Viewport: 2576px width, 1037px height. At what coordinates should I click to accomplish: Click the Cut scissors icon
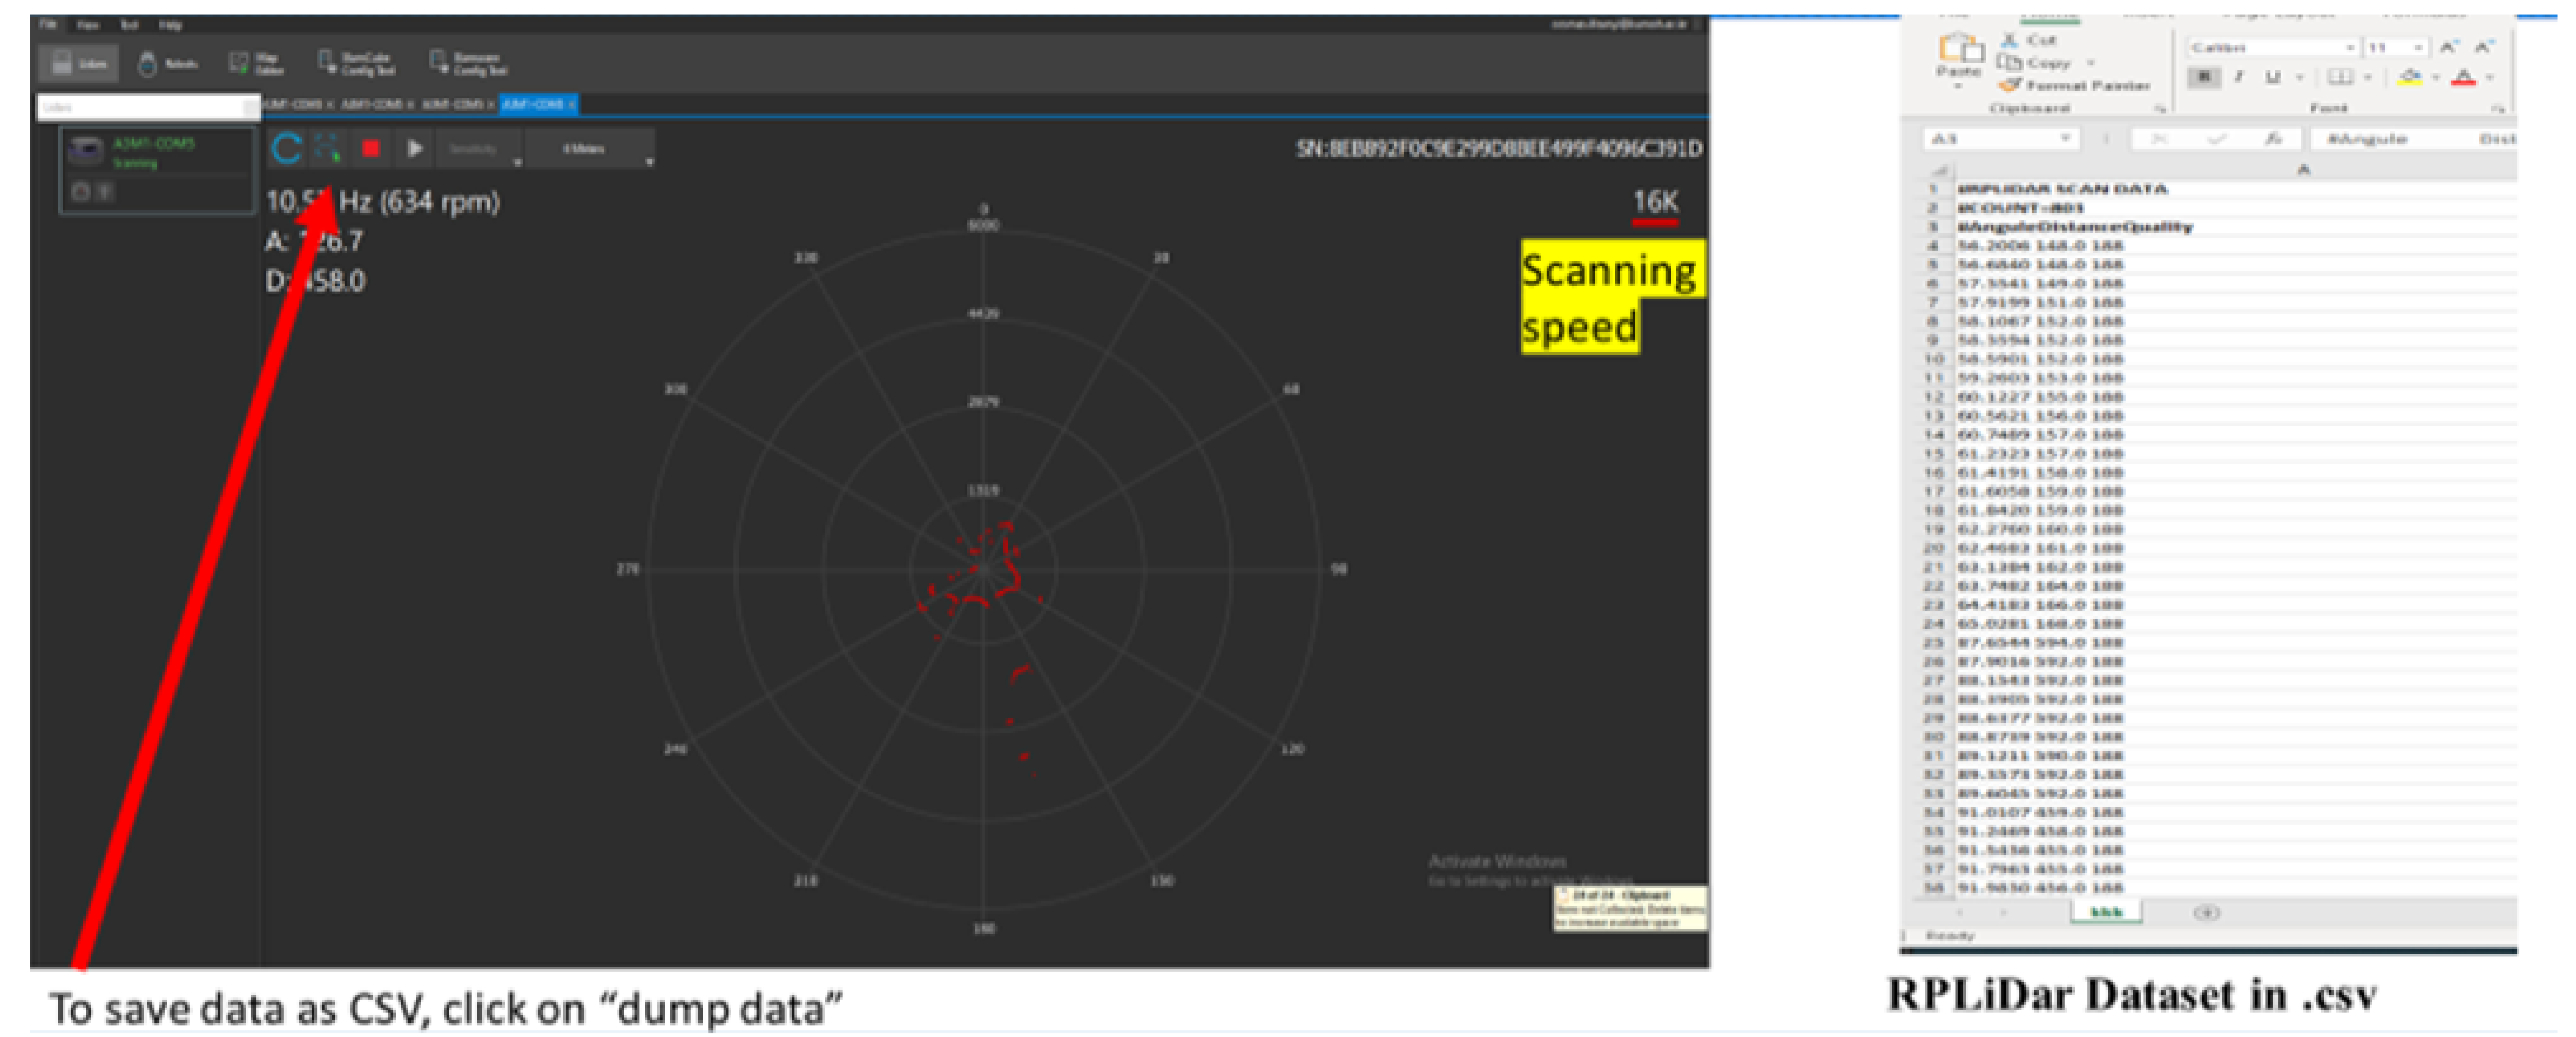pyautogui.click(x=2009, y=40)
